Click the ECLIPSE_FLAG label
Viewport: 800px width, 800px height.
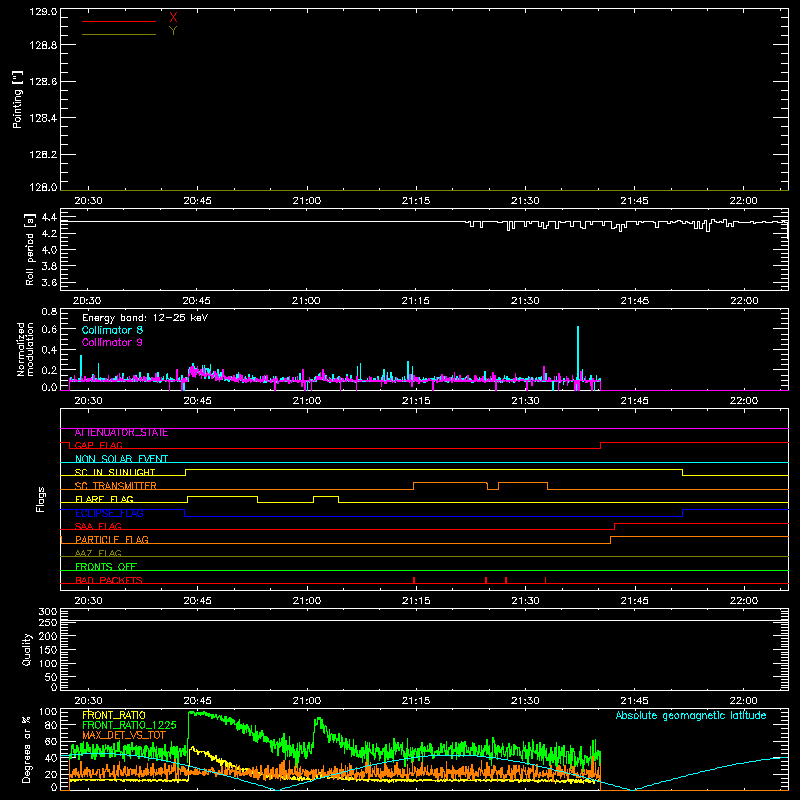point(109,513)
